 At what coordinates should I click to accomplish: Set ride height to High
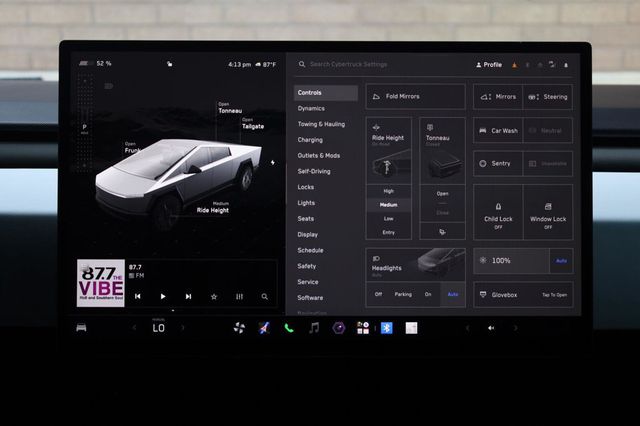point(389,191)
